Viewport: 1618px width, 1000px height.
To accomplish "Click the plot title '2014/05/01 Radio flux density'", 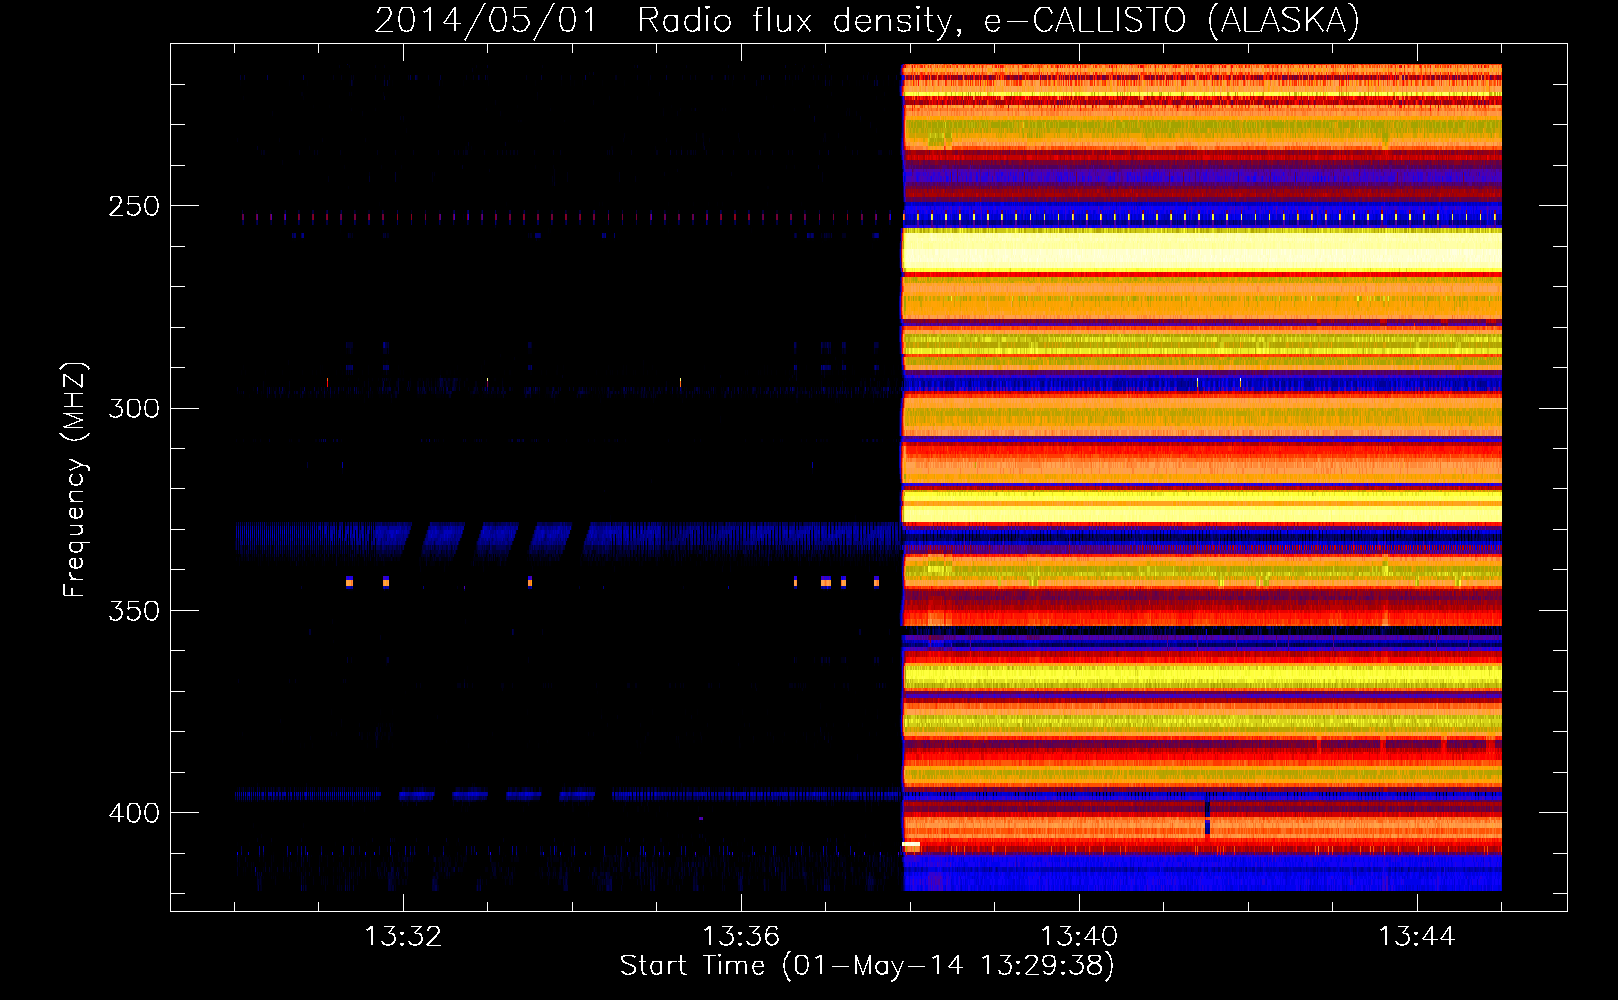I will click(x=664, y=20).
